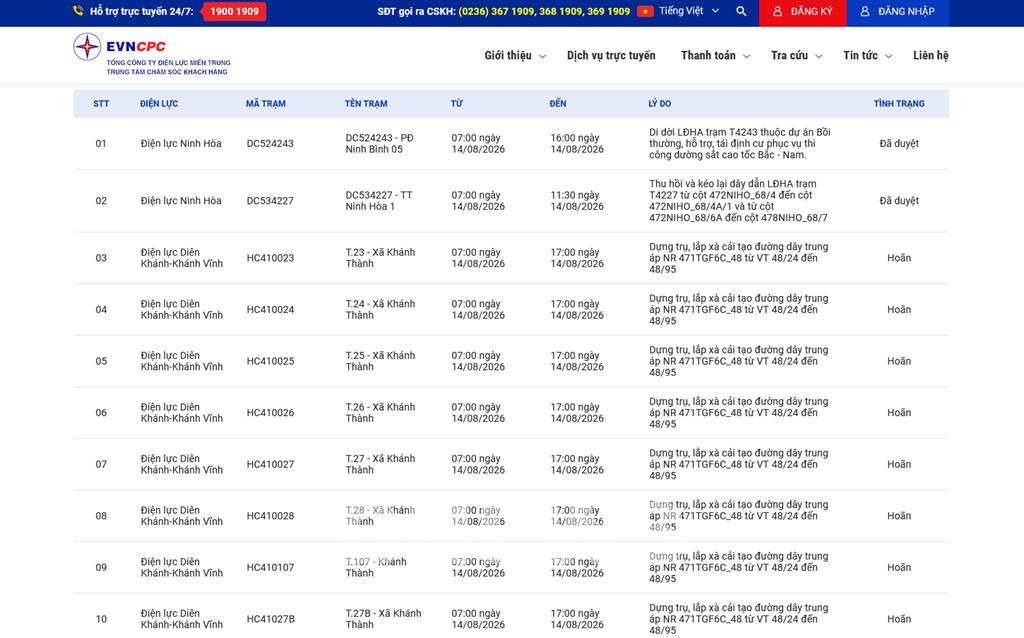
Task: Click station name DC524243 - PĐ Ninh Bình 05
Action: (x=379, y=144)
